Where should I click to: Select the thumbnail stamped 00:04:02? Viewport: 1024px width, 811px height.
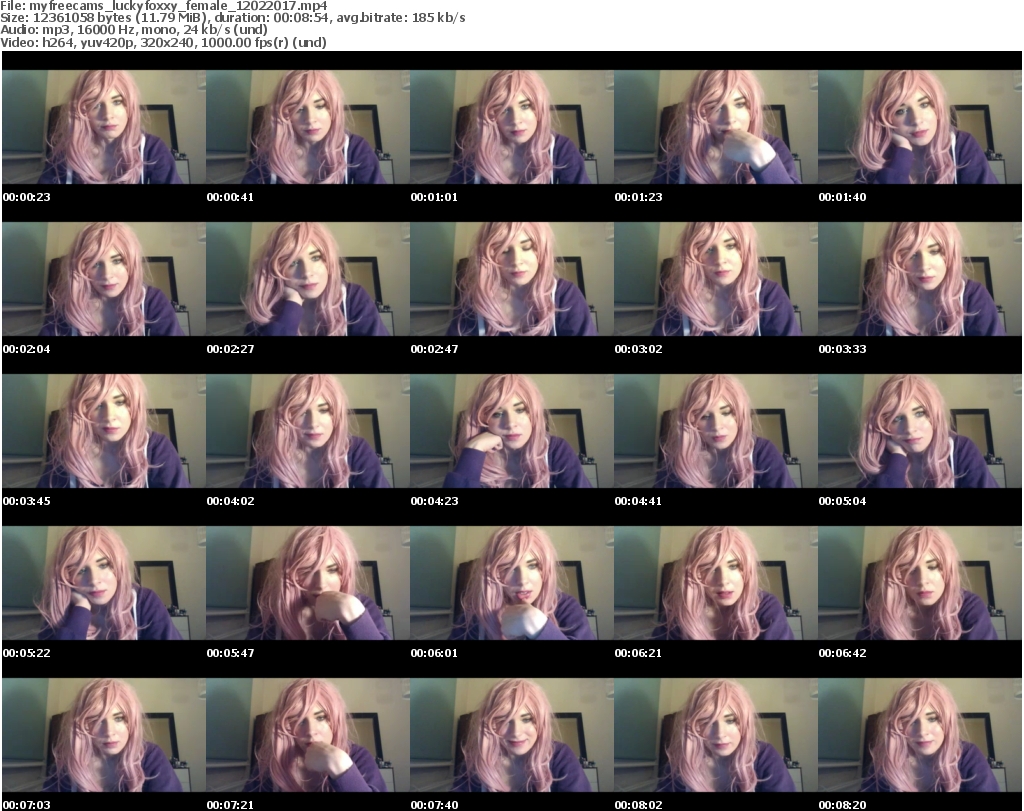tap(308, 432)
